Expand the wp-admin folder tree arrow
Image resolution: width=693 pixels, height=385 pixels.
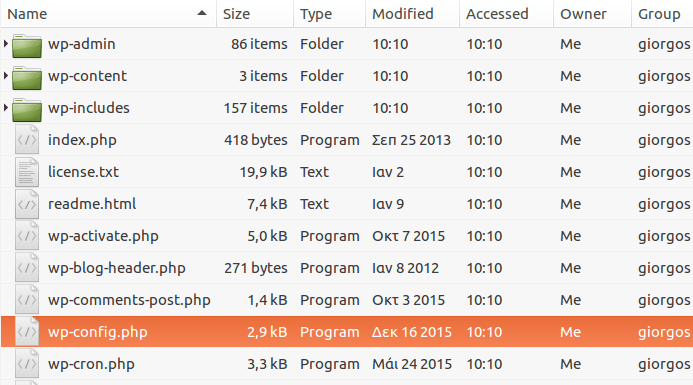click(x=6, y=44)
